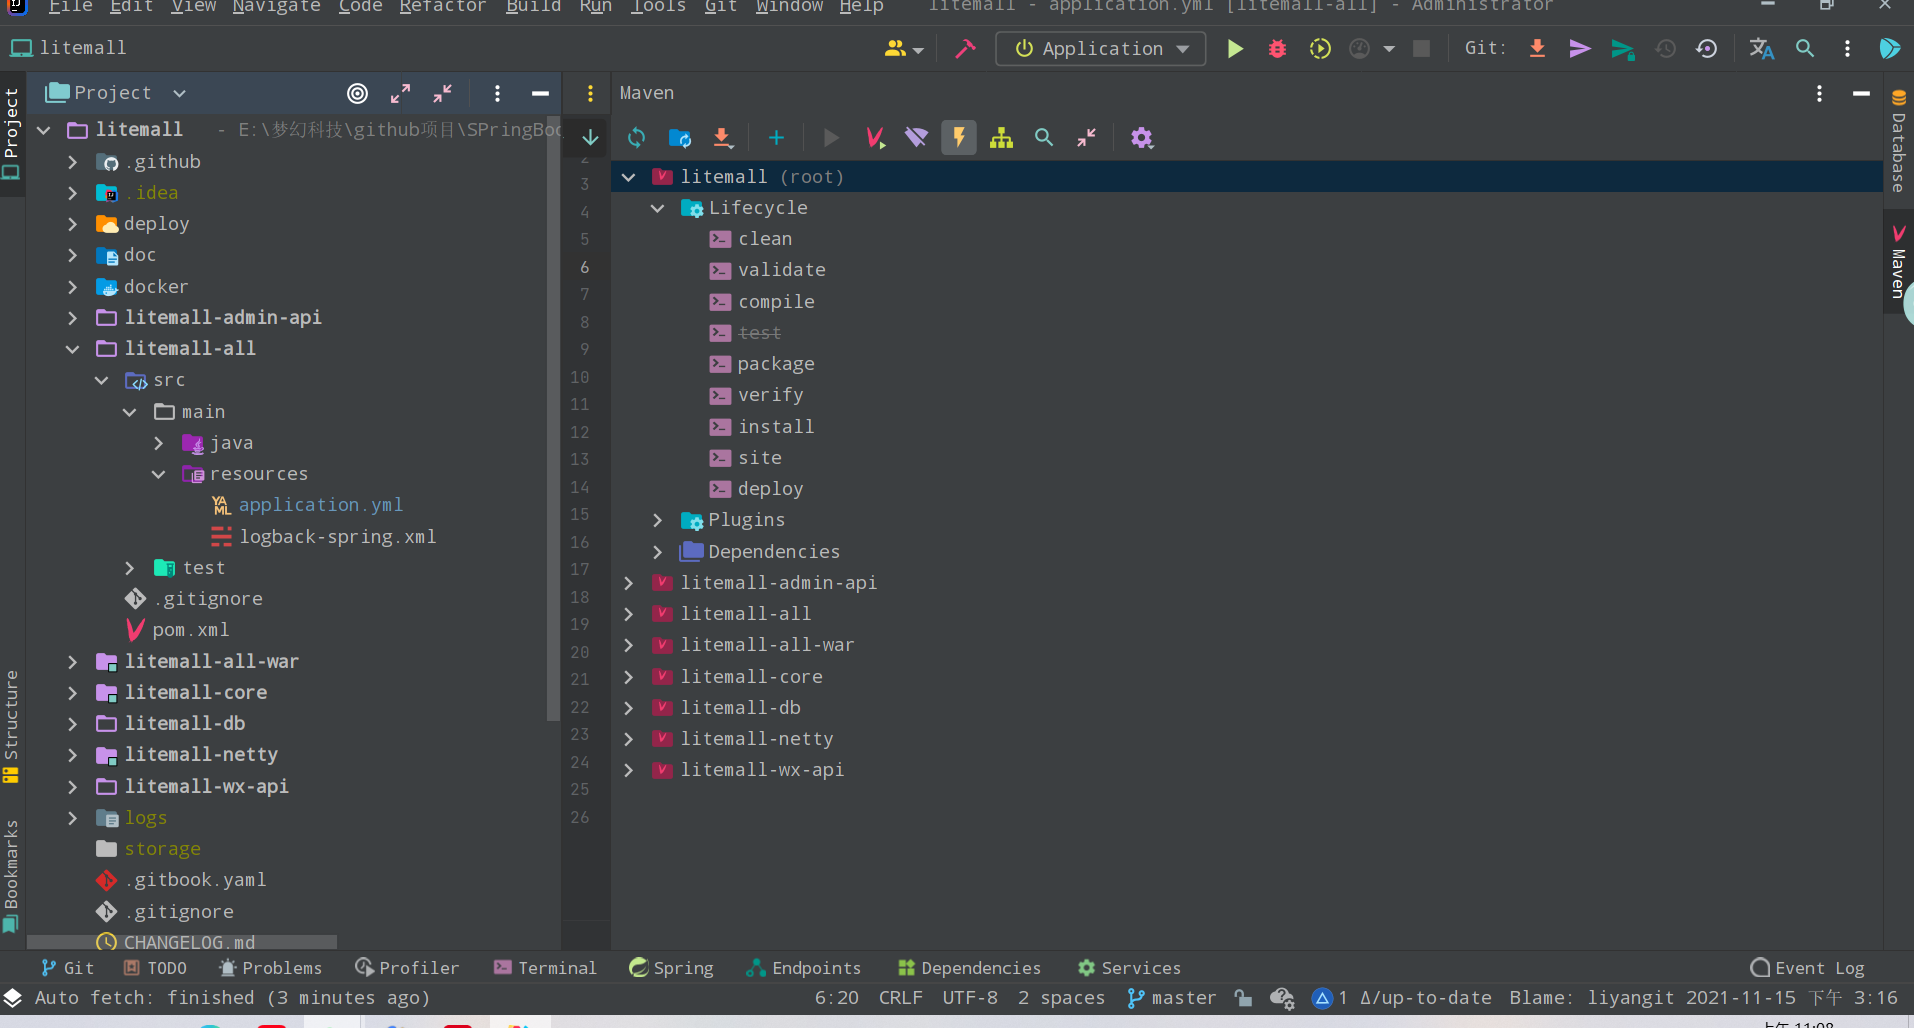1914x1028 pixels.
Task: Reload all Maven projects
Action: [x=636, y=138]
